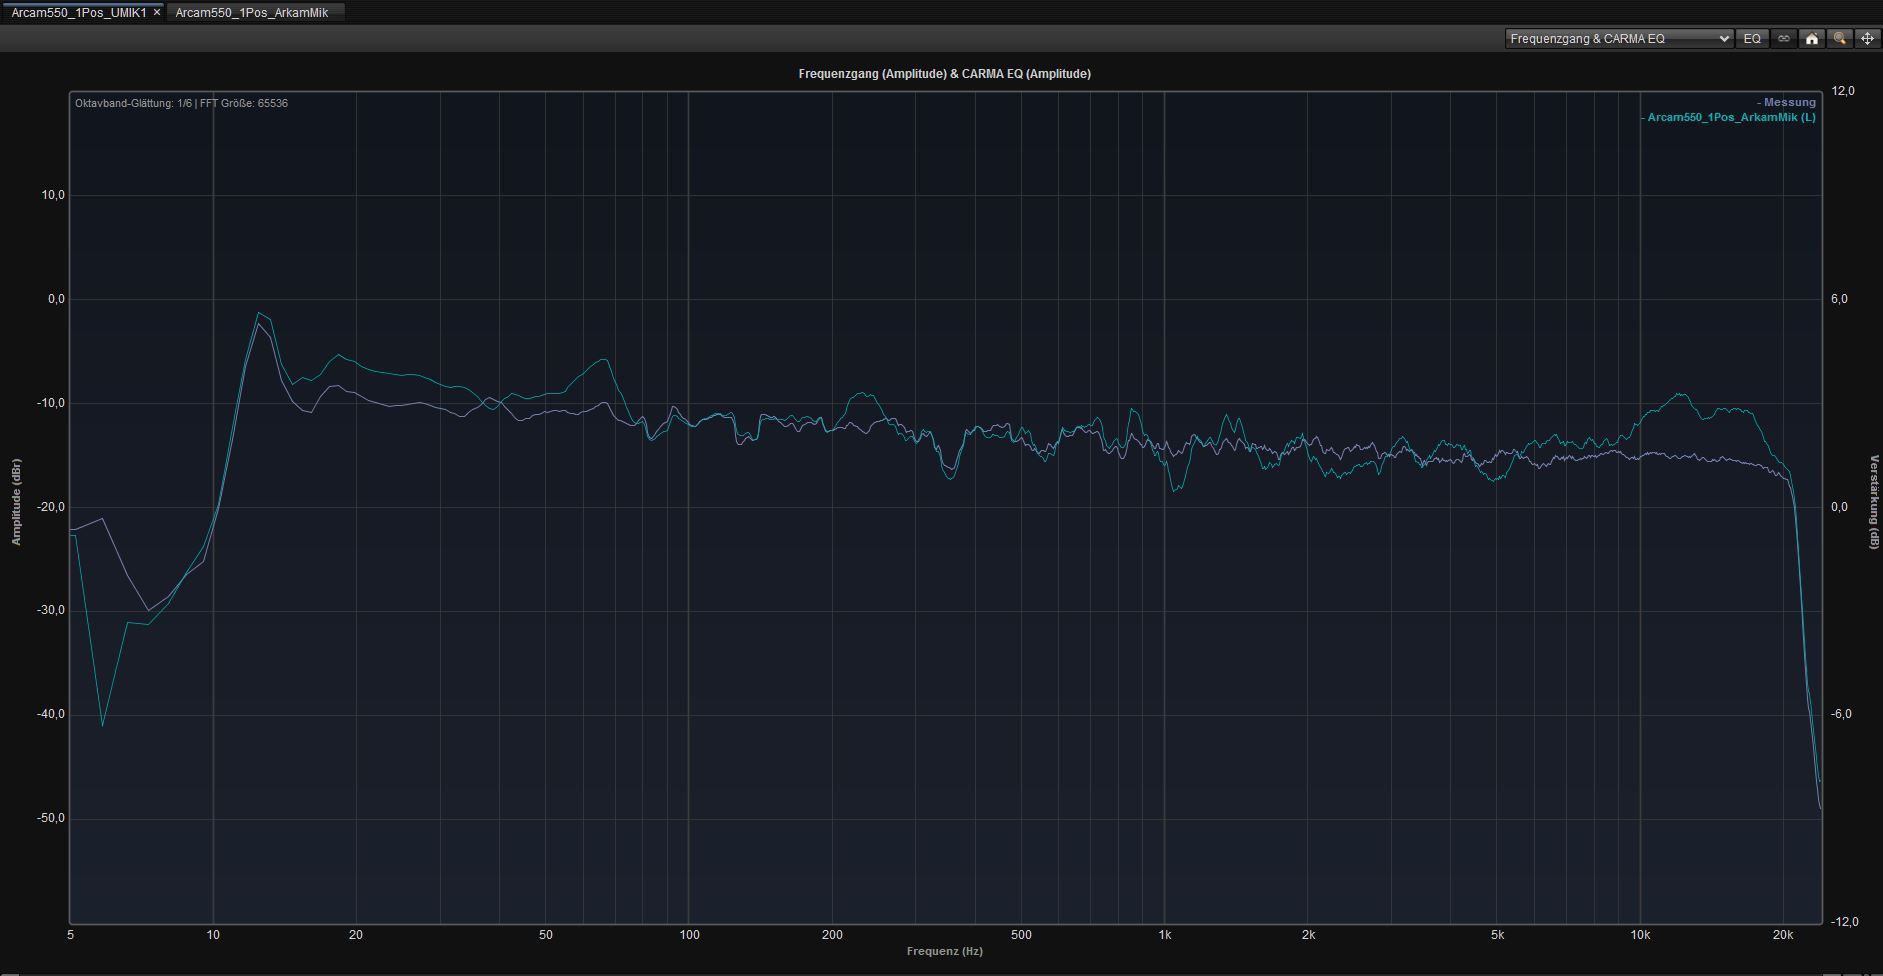Toggle the chain link icon

[x=1783, y=39]
